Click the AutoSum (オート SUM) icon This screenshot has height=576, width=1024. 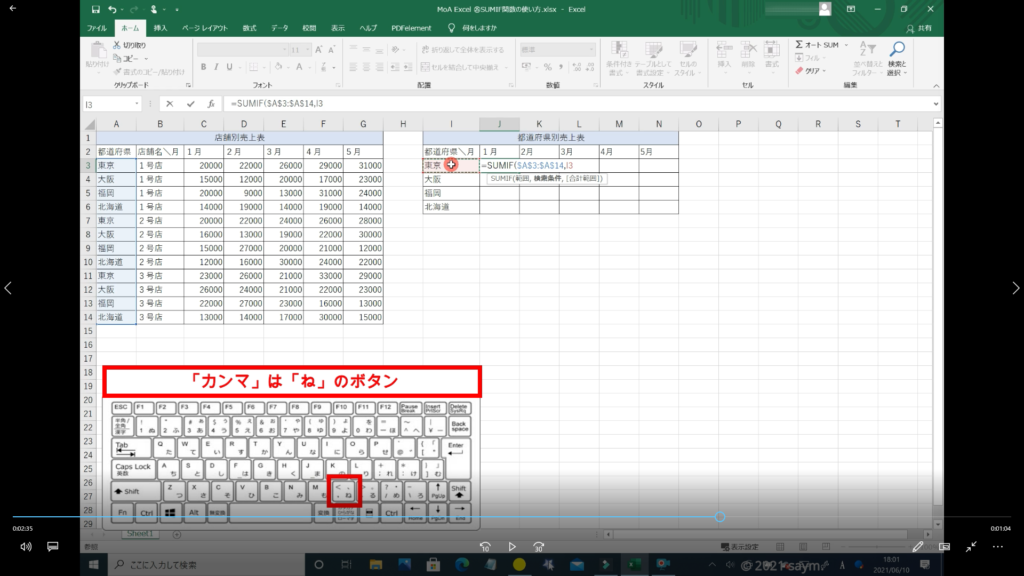point(820,45)
